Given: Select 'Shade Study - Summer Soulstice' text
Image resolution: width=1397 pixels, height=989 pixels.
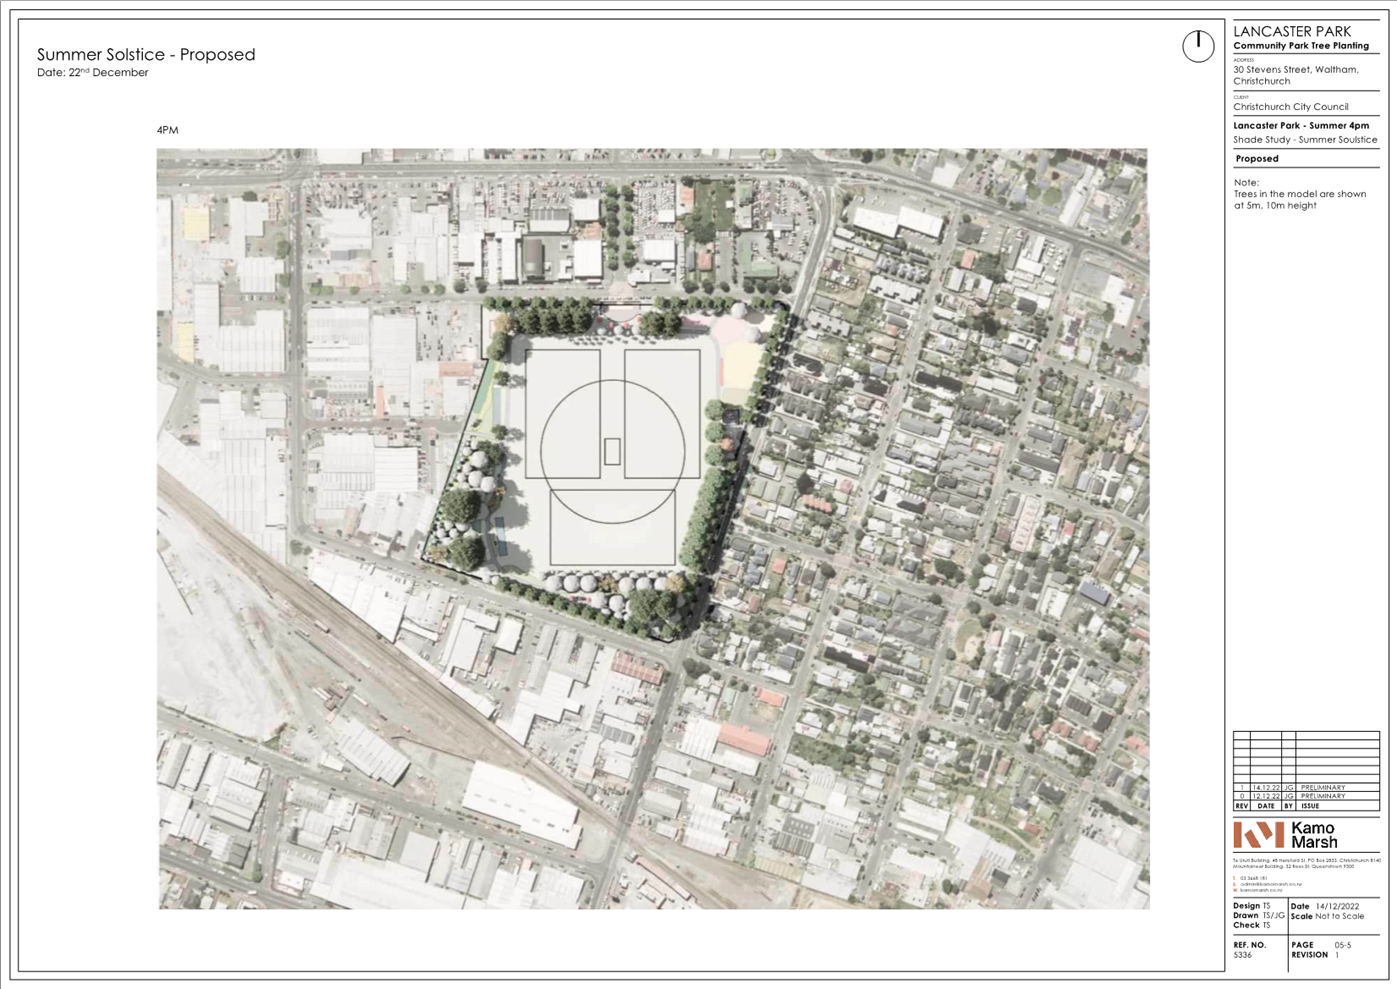Looking at the screenshot, I should 1305,140.
